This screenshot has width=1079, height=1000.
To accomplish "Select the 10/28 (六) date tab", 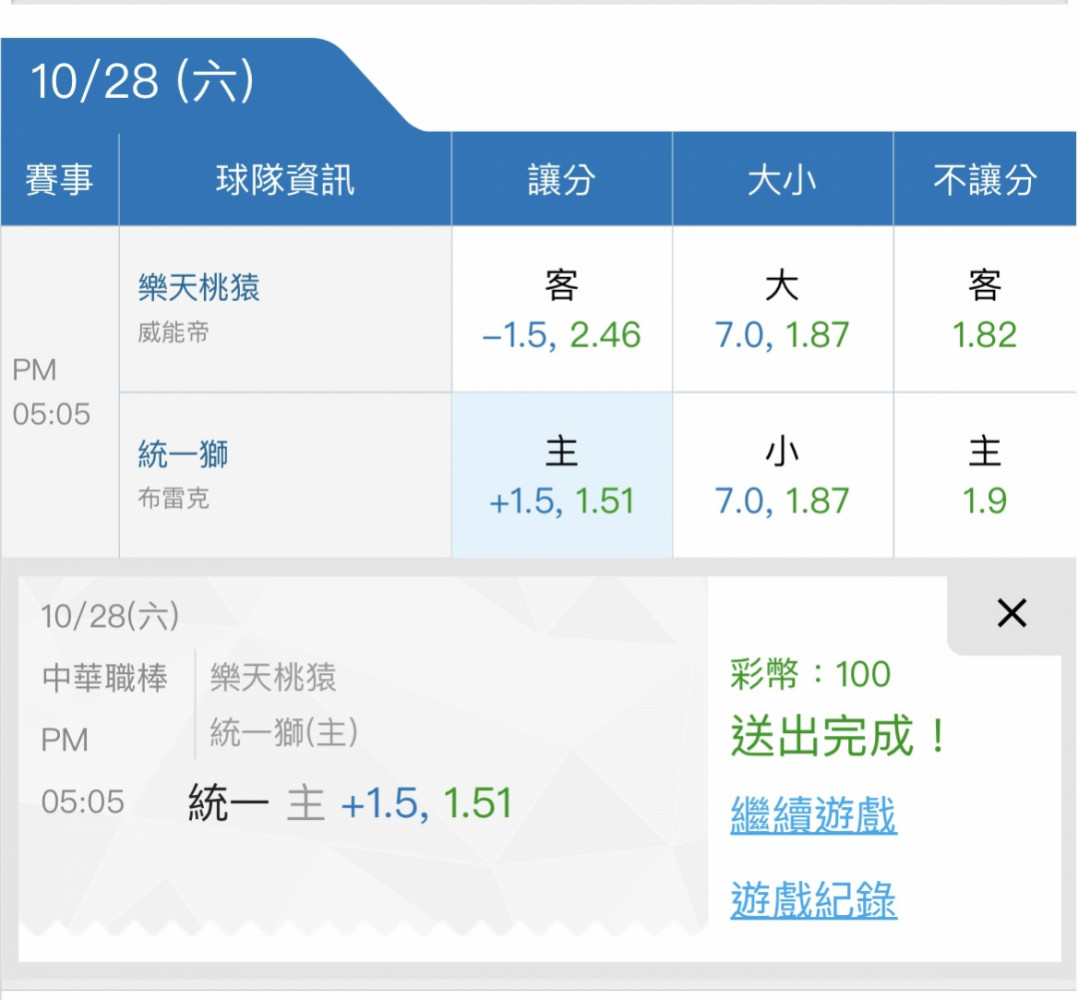I will click(x=142, y=81).
